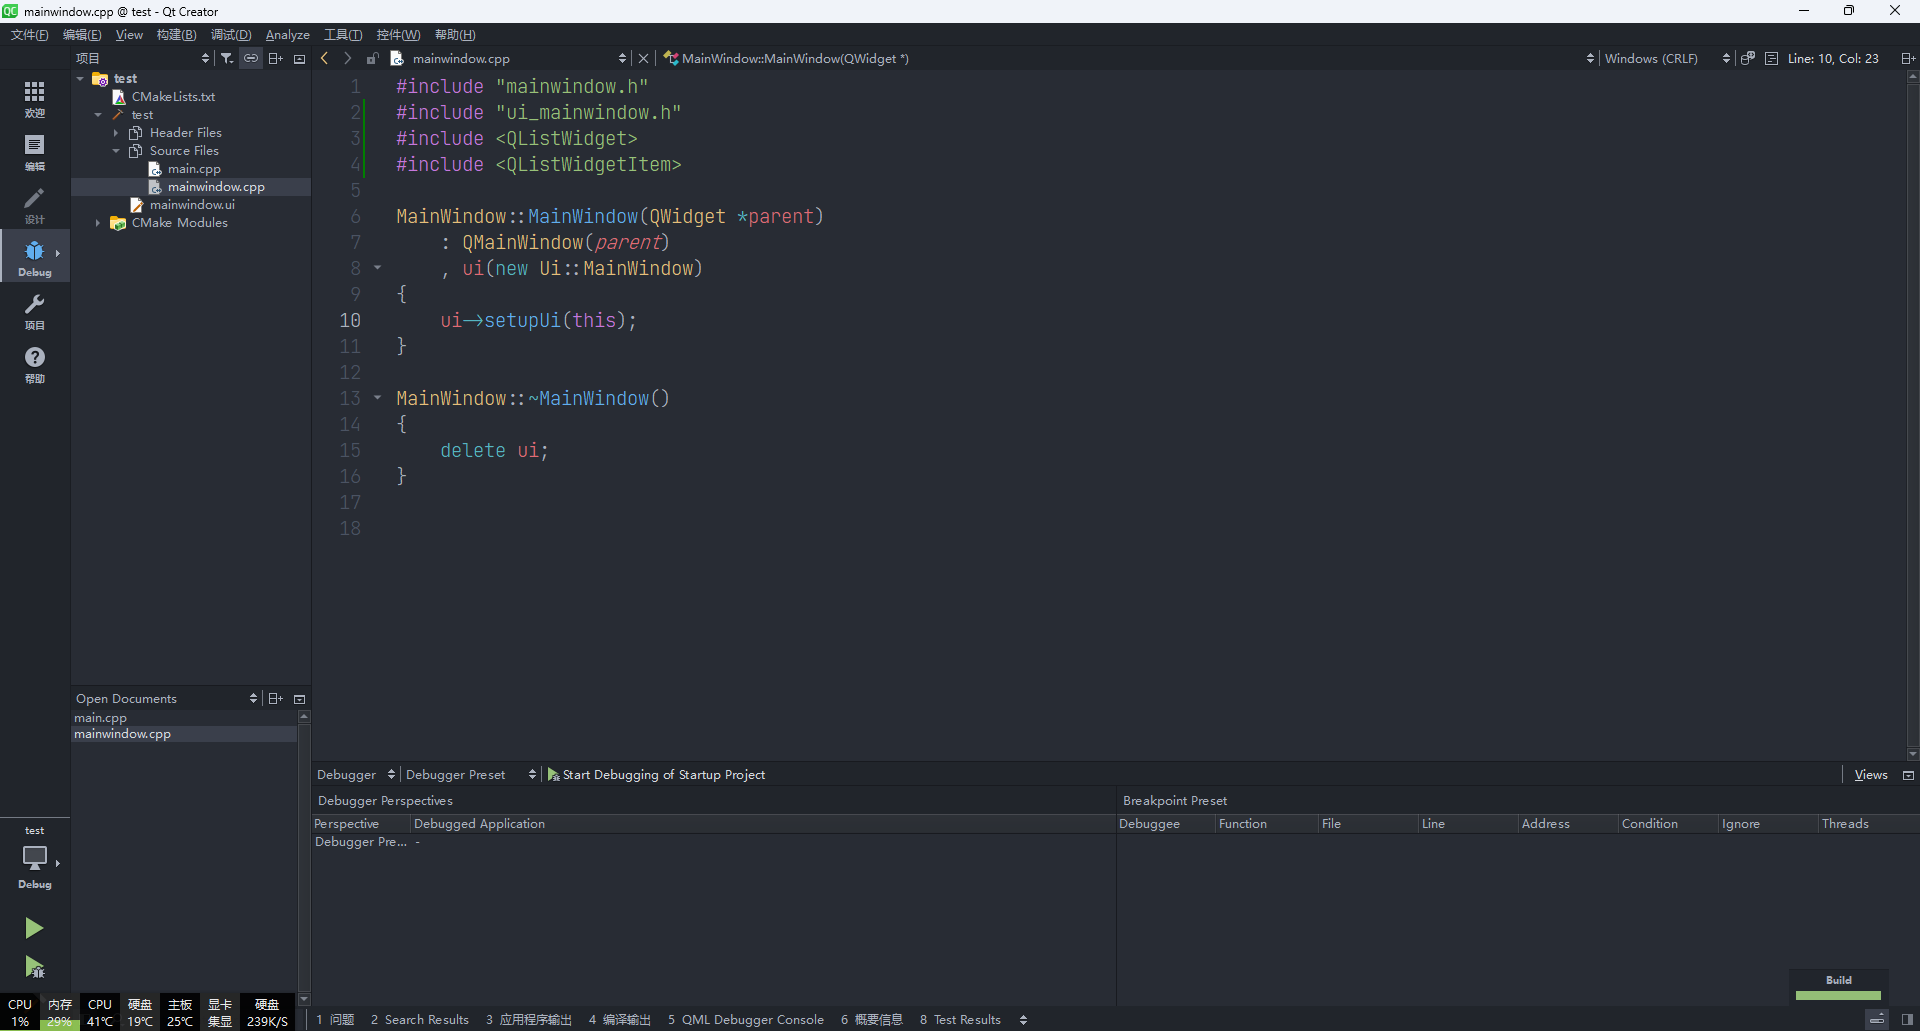
Task: Open the 文件(F) menu
Action: click(x=29, y=35)
